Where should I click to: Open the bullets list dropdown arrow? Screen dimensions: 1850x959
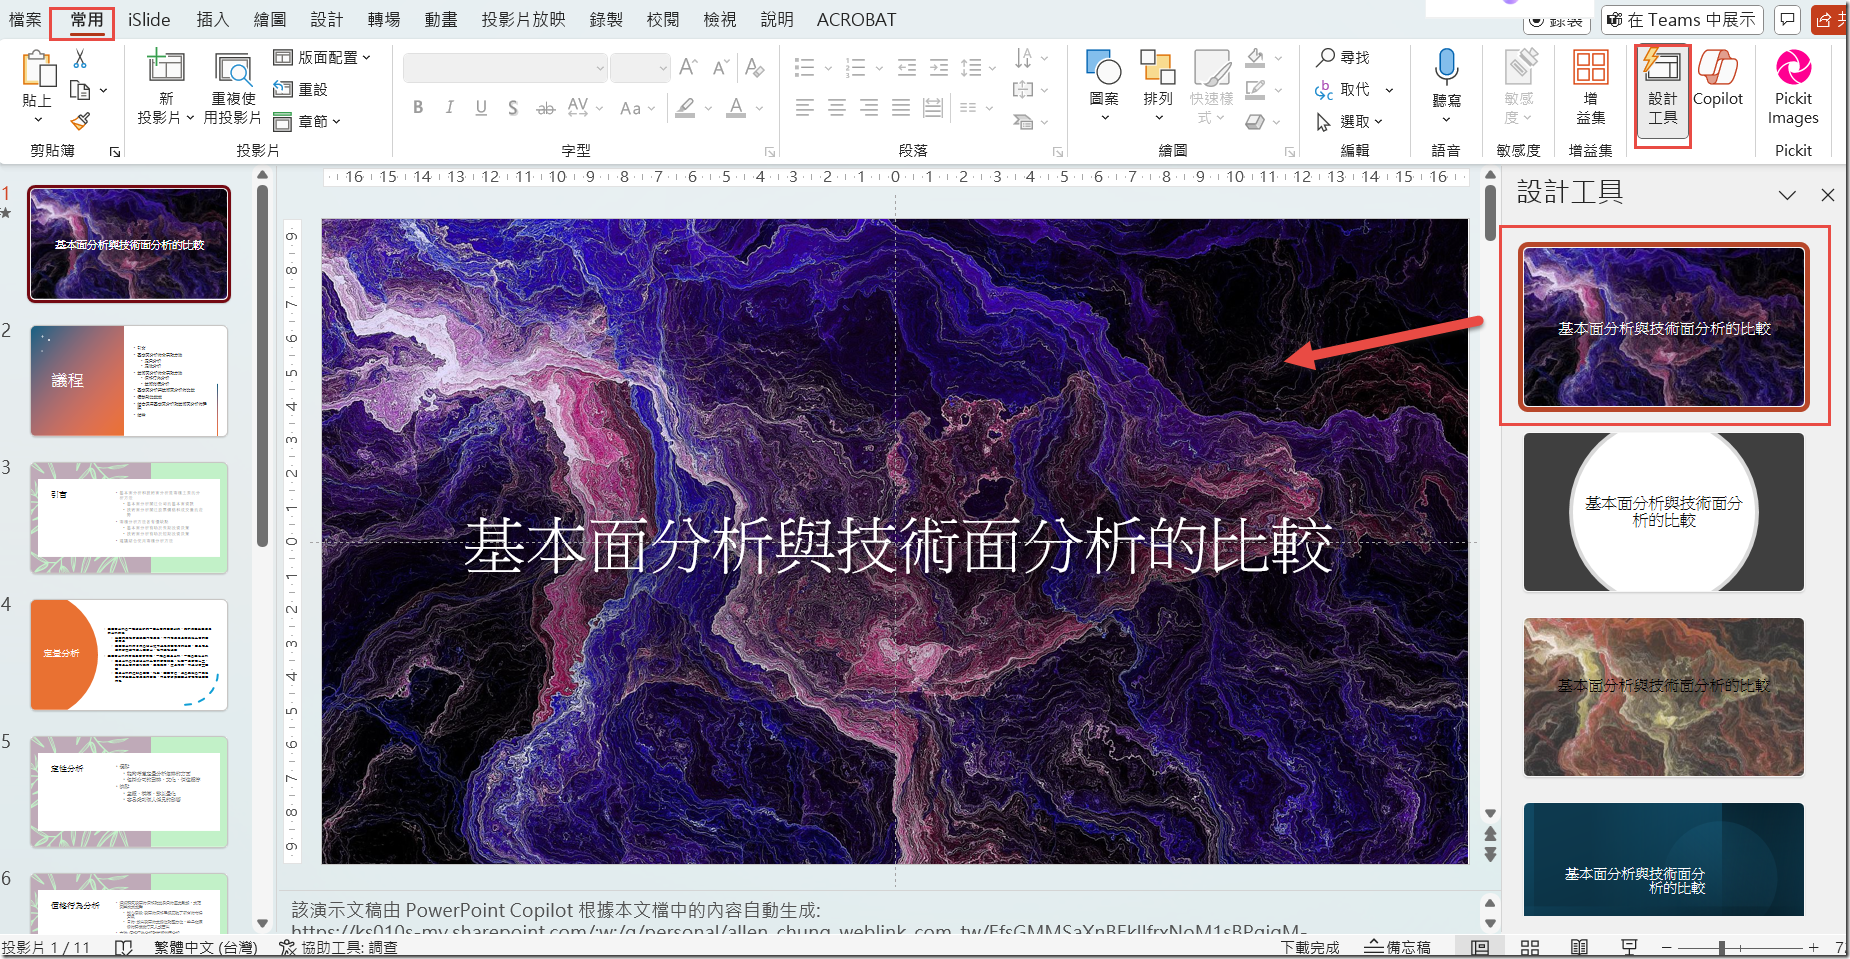point(828,68)
